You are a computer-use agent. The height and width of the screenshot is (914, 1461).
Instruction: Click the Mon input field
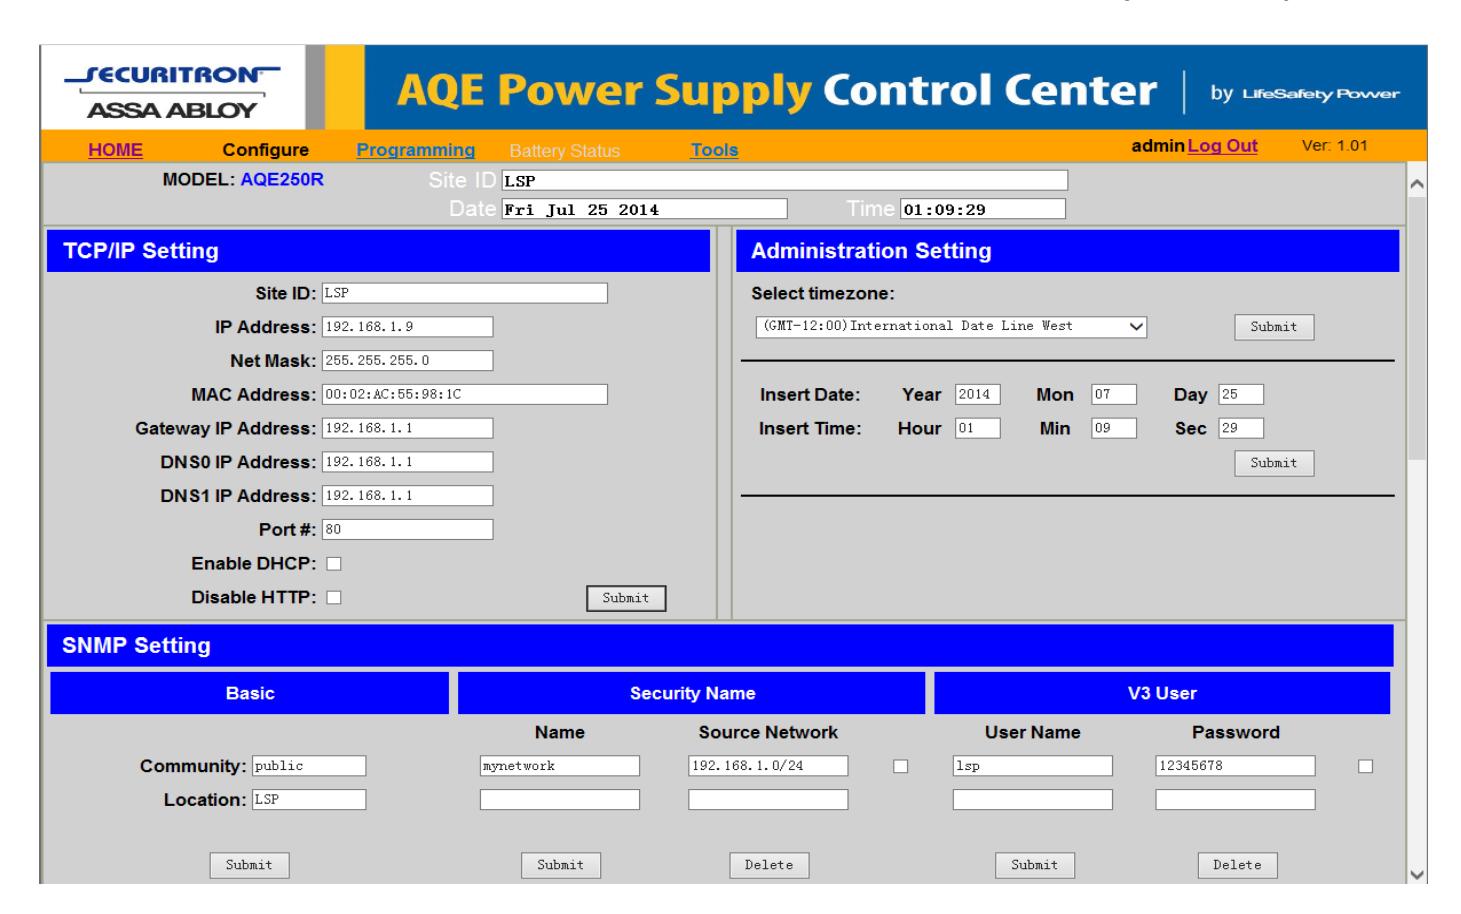tap(1114, 394)
